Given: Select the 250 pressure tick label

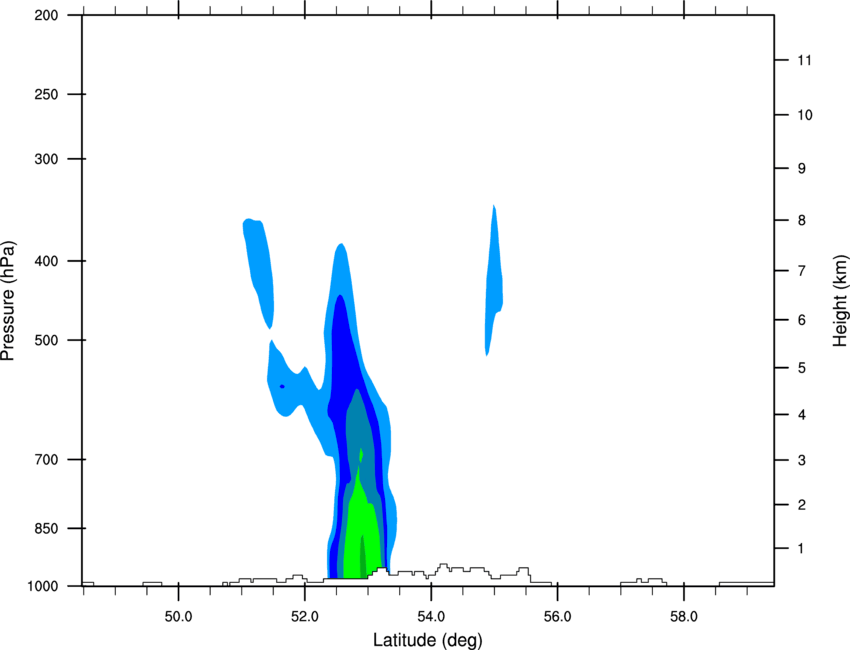Looking at the screenshot, I should (x=46, y=94).
